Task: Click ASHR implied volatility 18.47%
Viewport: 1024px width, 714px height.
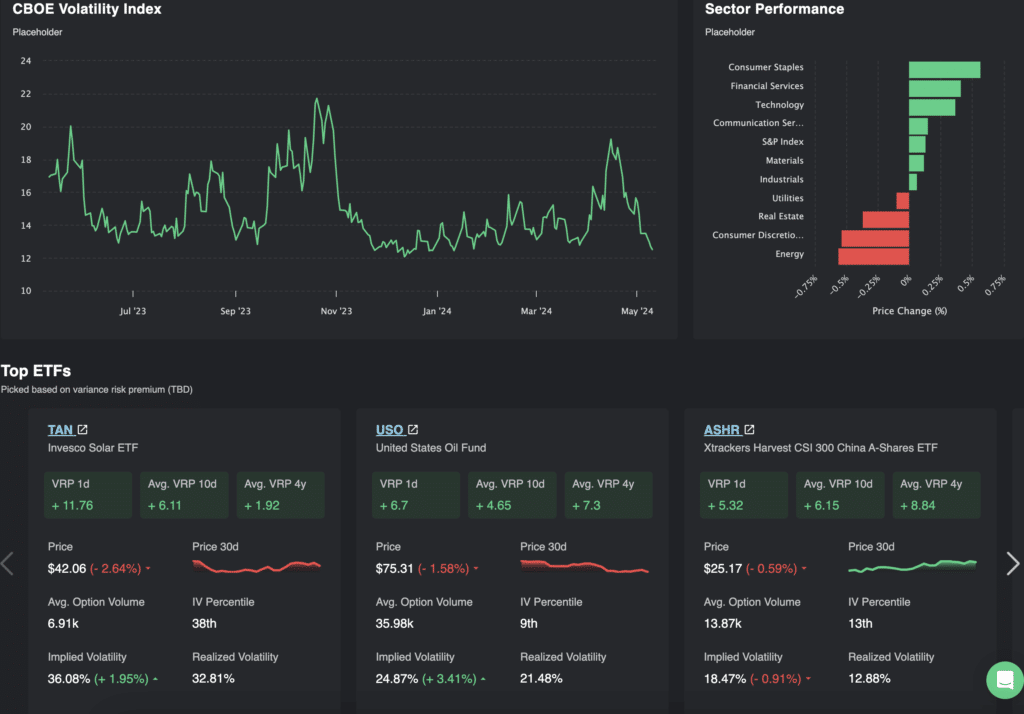Action: coord(725,679)
